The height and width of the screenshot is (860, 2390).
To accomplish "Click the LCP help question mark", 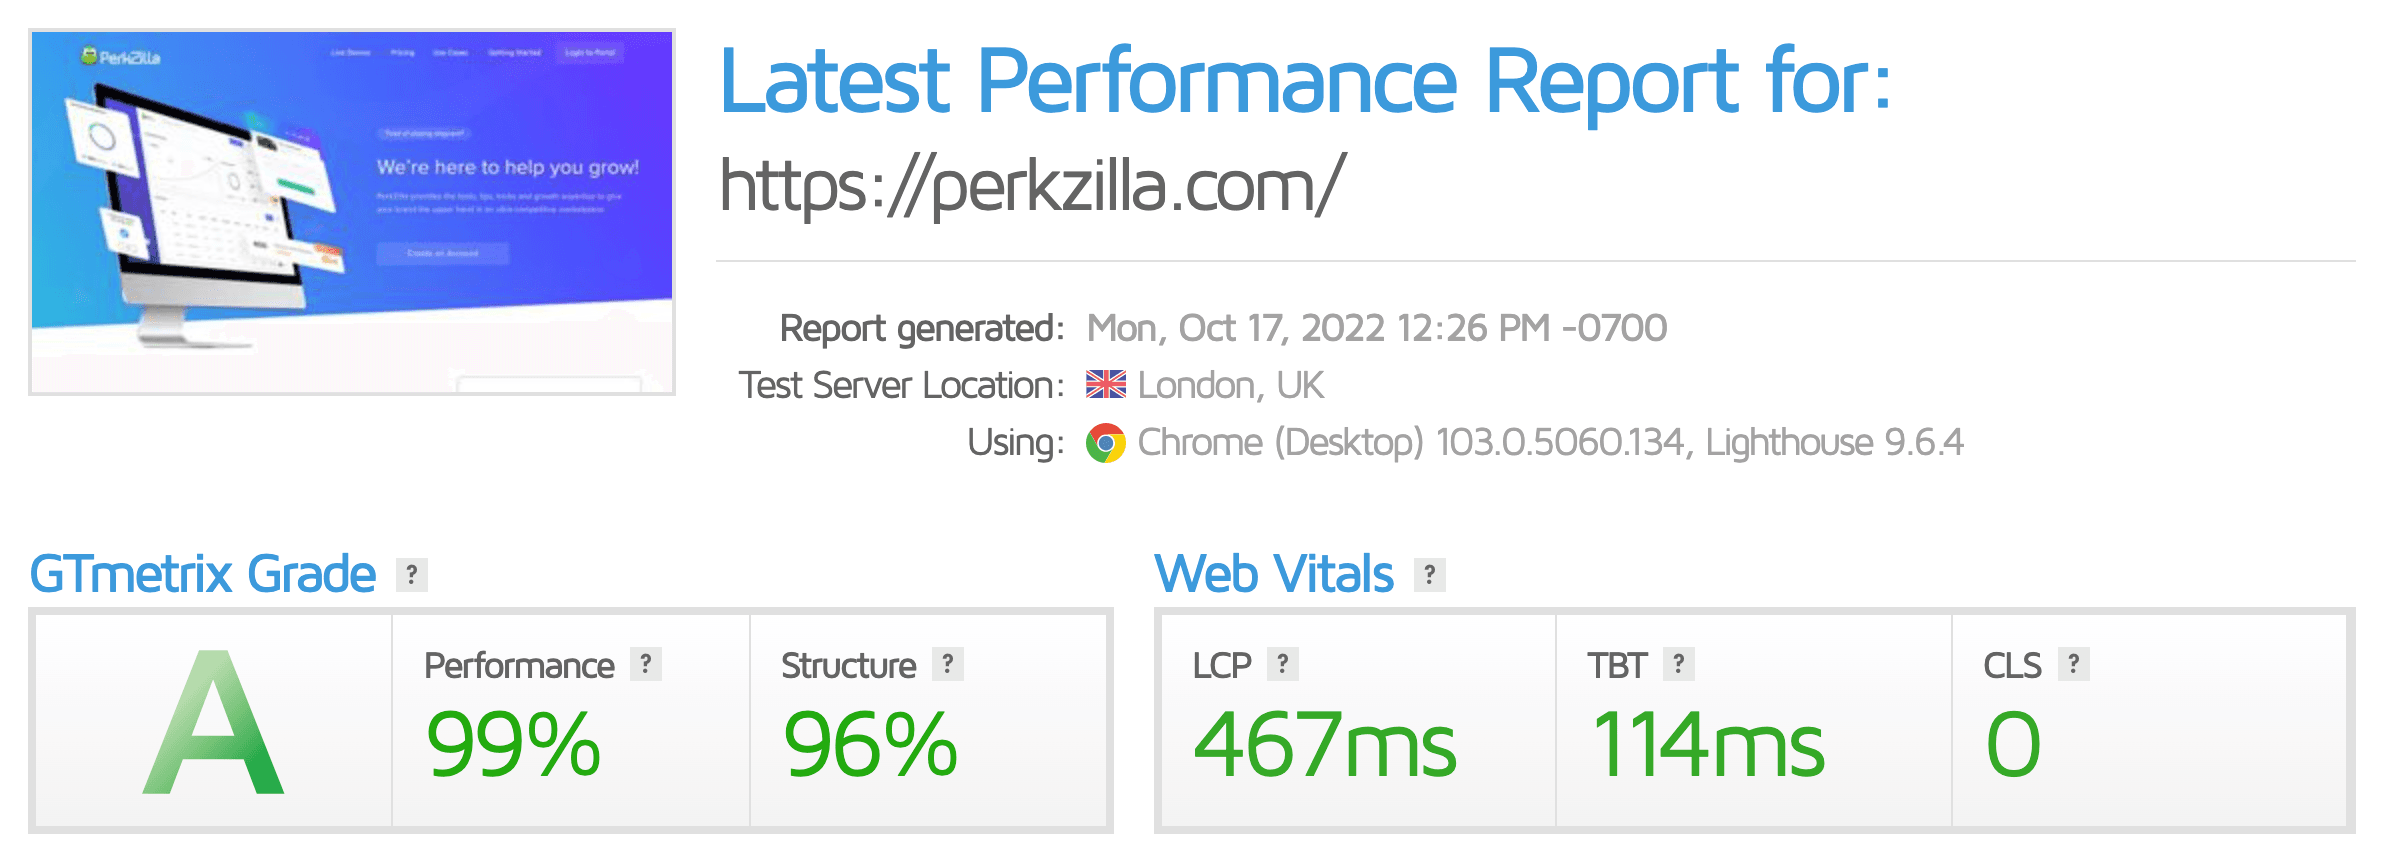I will [x=1282, y=664].
